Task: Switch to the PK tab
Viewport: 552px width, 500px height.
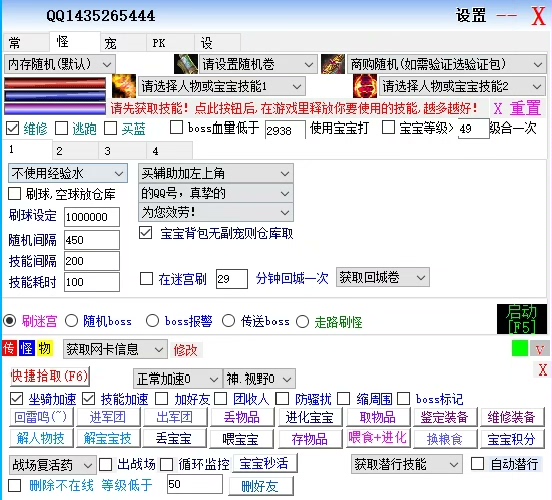Action: (170, 43)
